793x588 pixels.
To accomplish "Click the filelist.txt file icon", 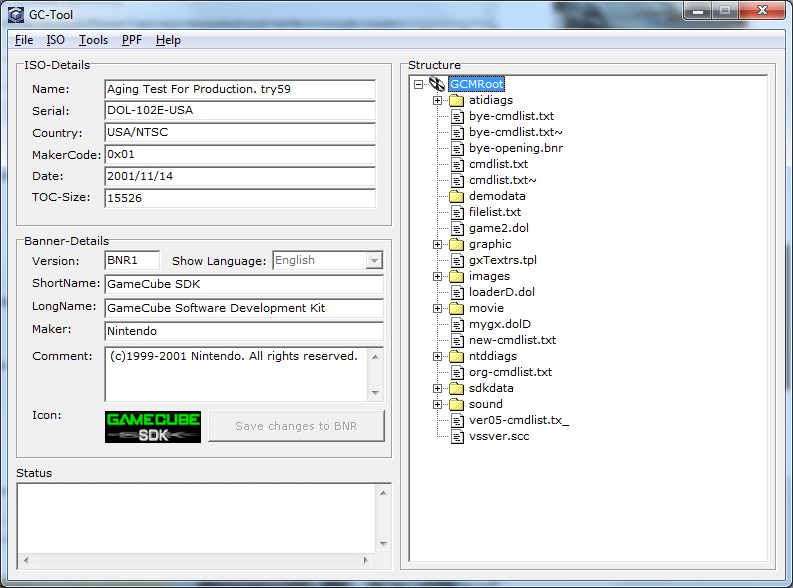I will (x=457, y=213).
